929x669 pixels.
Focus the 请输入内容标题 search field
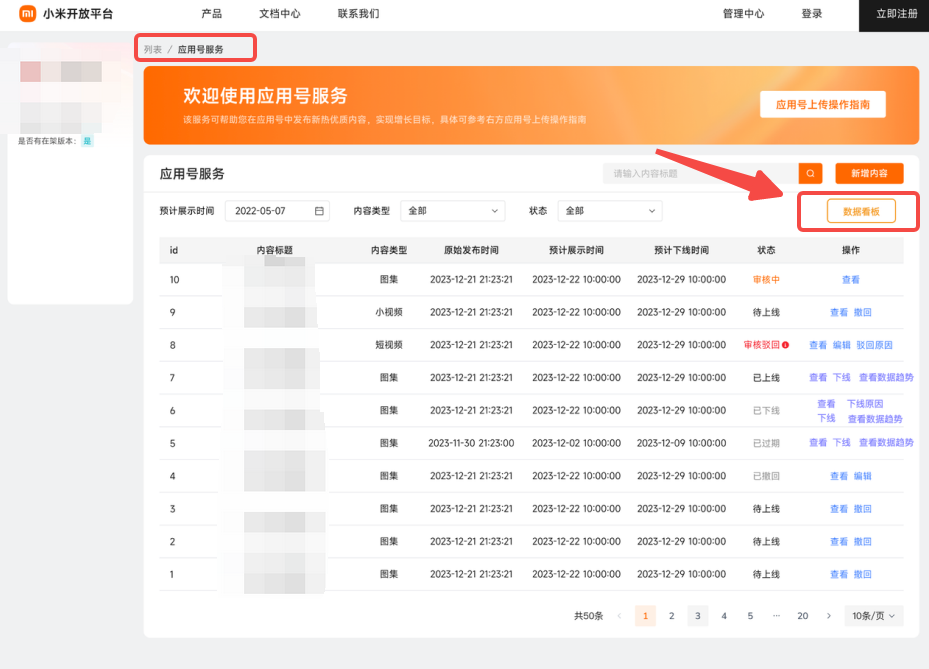point(701,174)
